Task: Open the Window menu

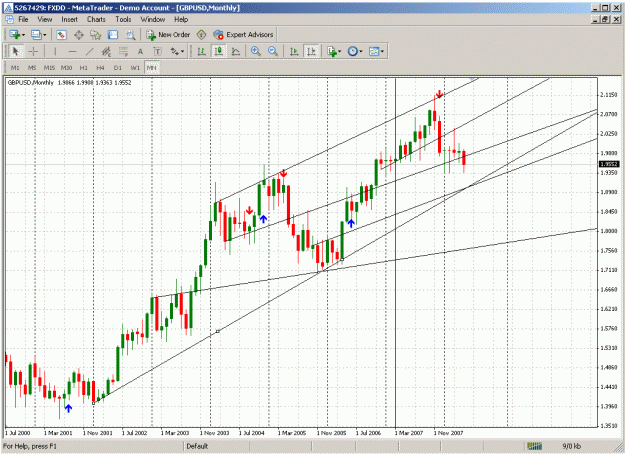Action: 153,19
